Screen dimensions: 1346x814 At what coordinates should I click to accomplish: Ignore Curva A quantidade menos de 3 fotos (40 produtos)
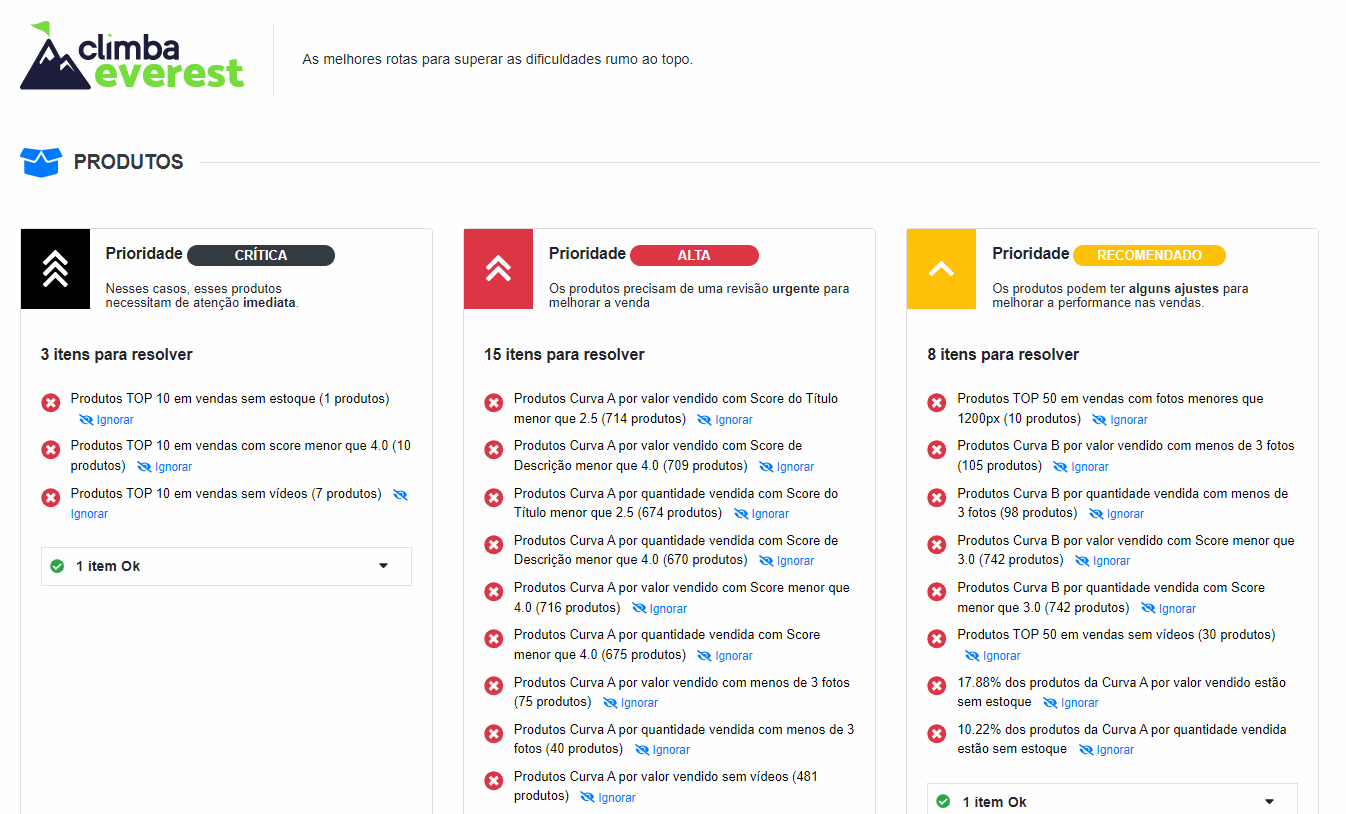663,750
